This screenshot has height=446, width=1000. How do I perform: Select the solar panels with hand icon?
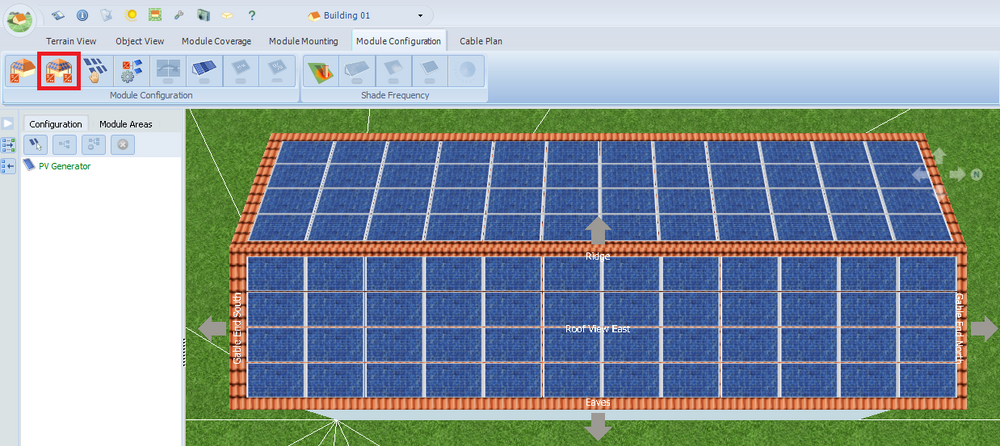pyautogui.click(x=95, y=72)
